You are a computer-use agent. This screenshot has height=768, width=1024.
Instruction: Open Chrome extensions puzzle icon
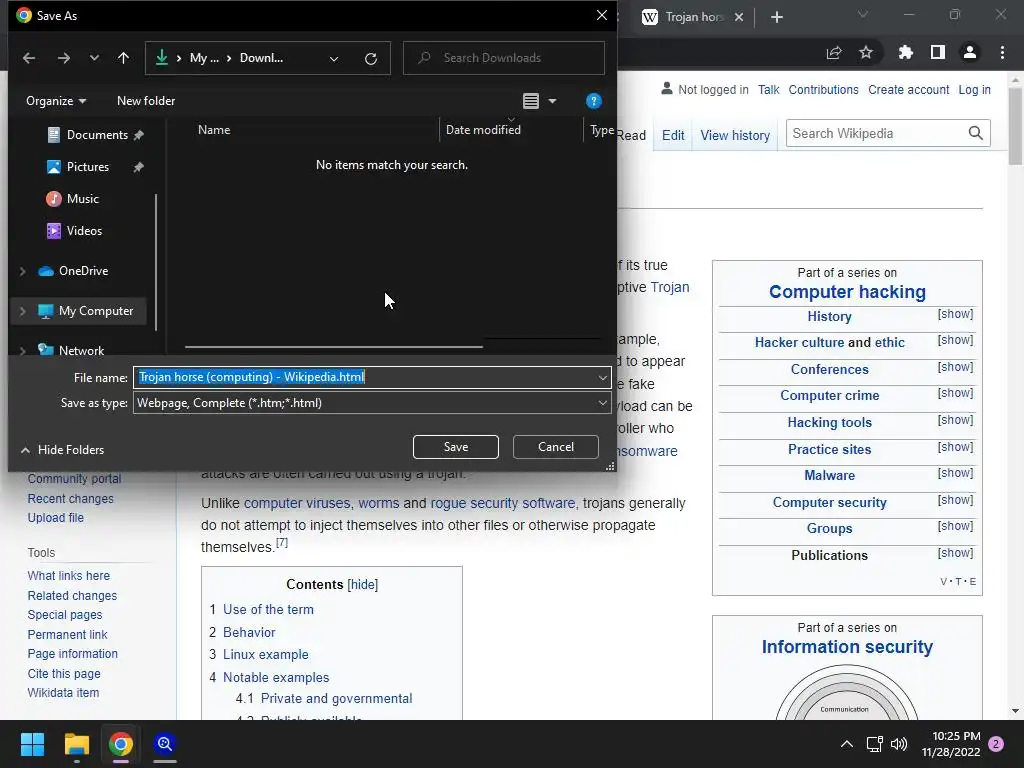coord(906,53)
